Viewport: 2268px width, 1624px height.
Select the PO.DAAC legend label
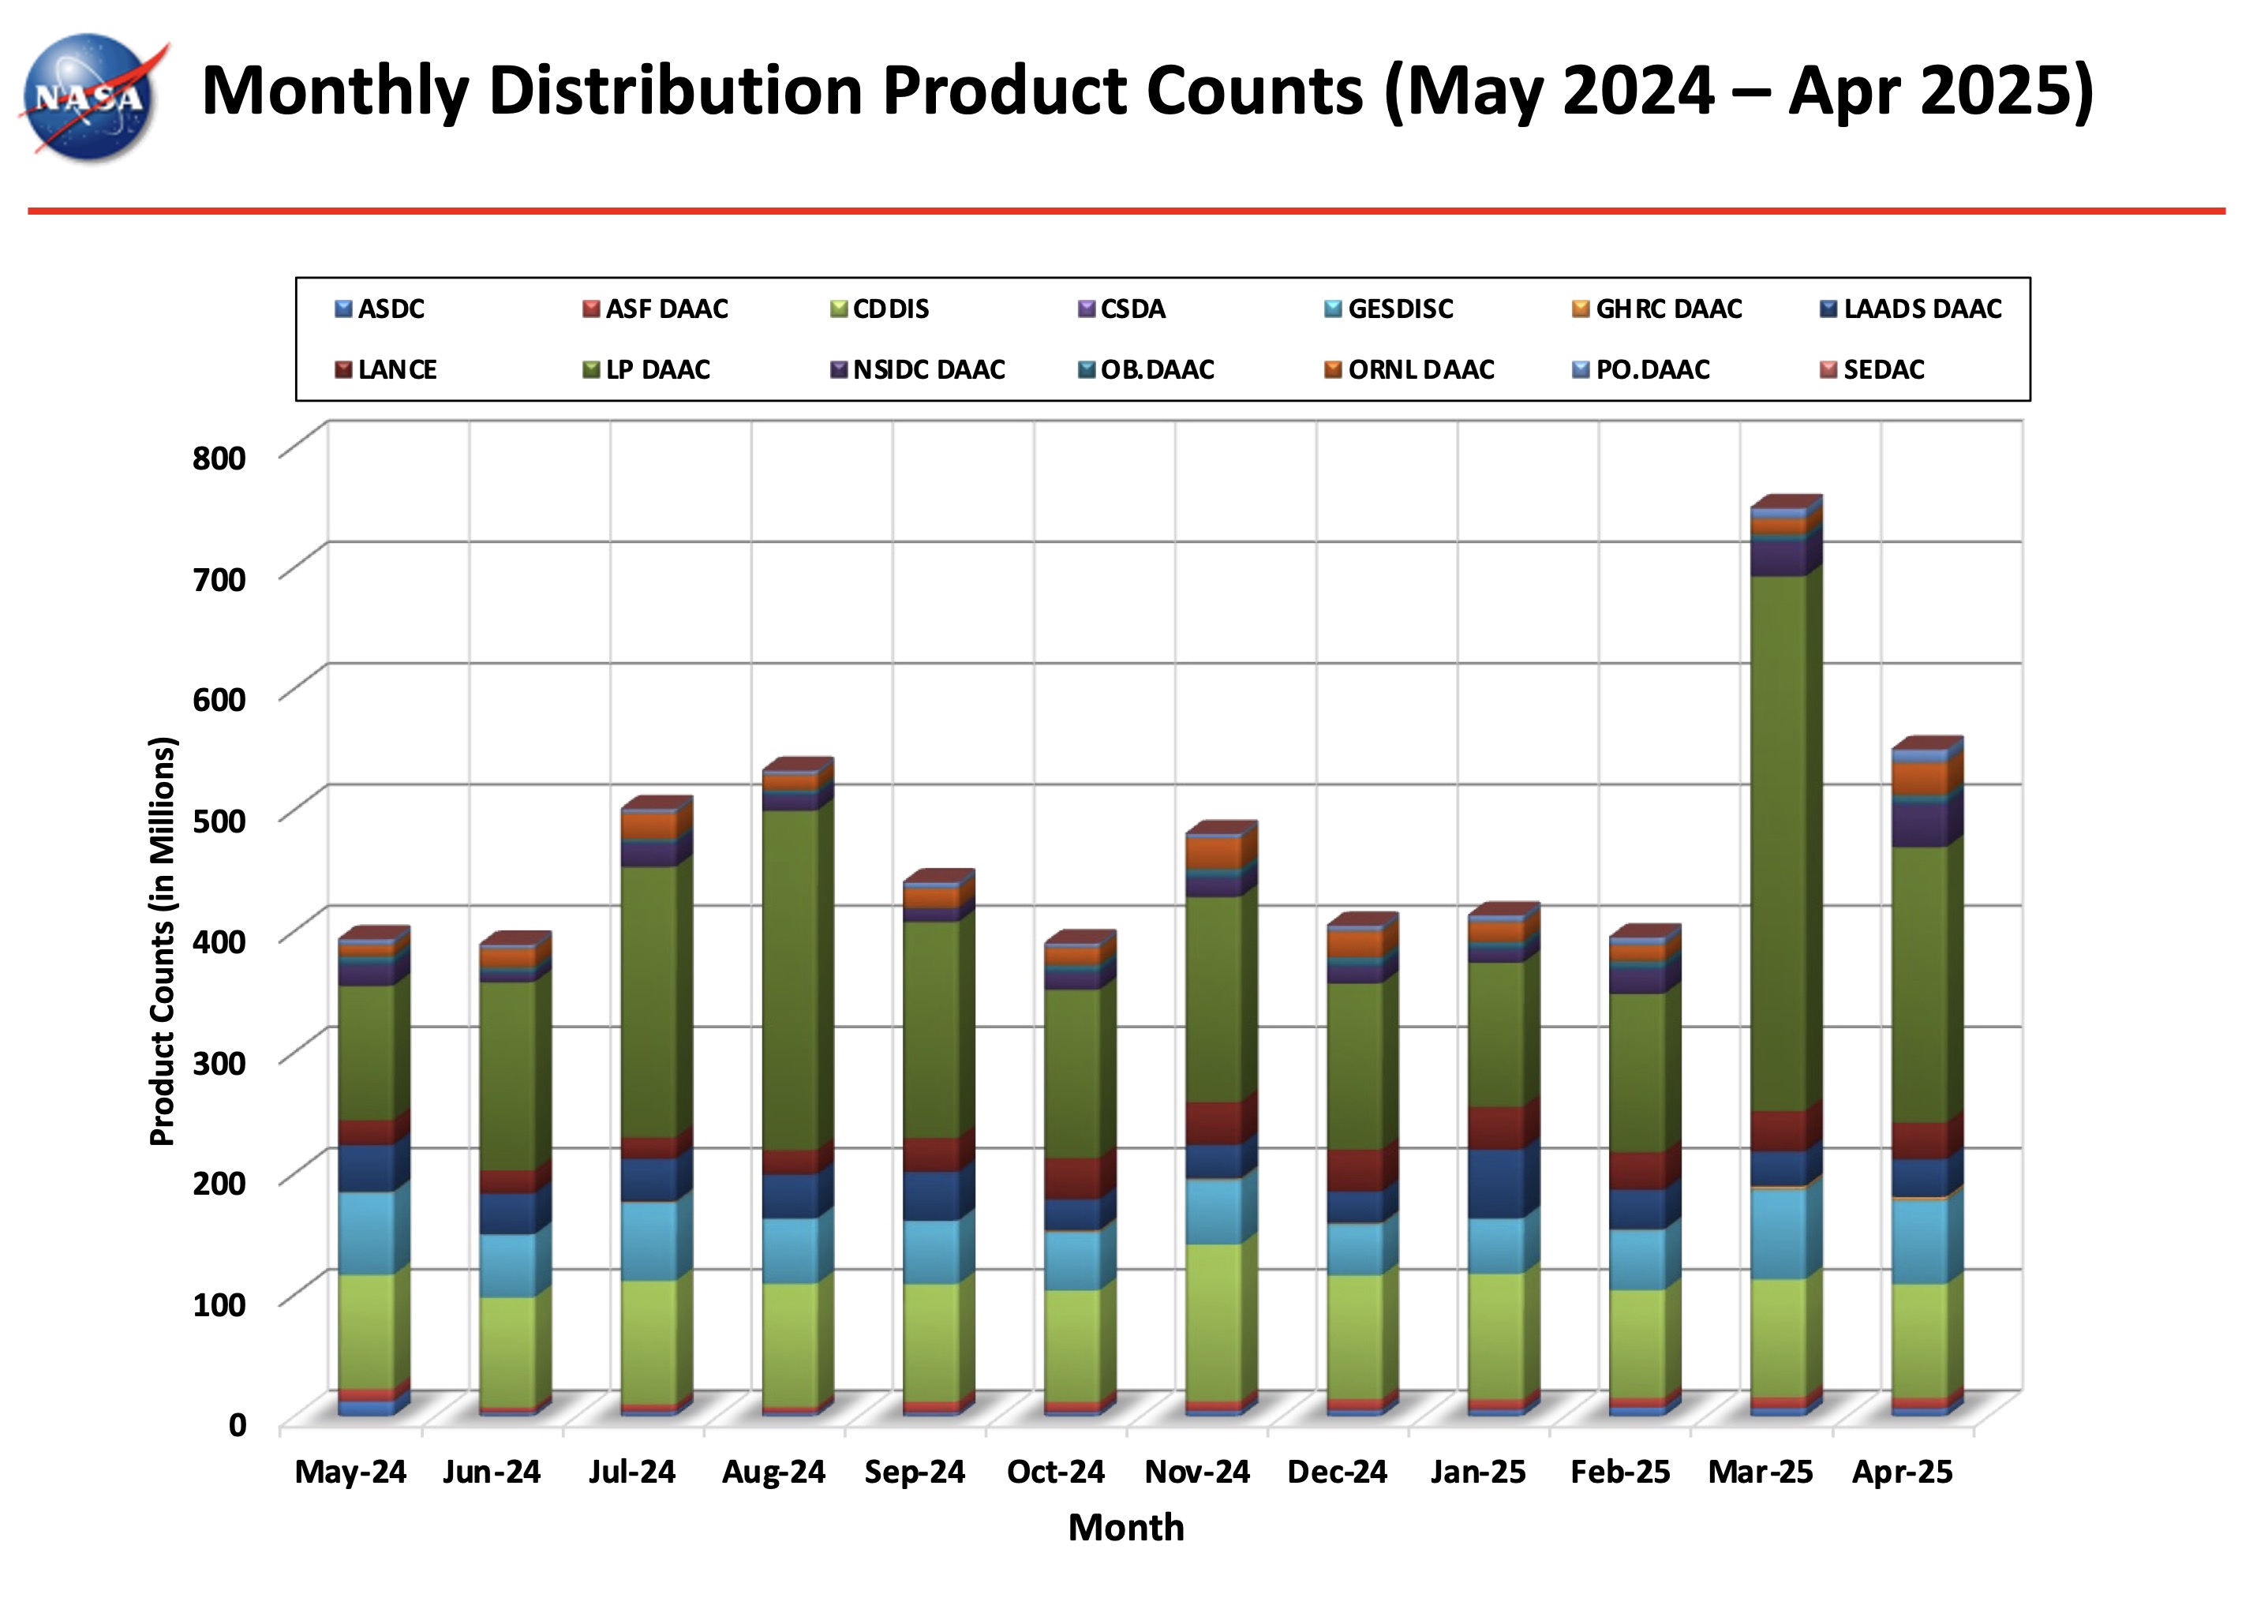1653,370
